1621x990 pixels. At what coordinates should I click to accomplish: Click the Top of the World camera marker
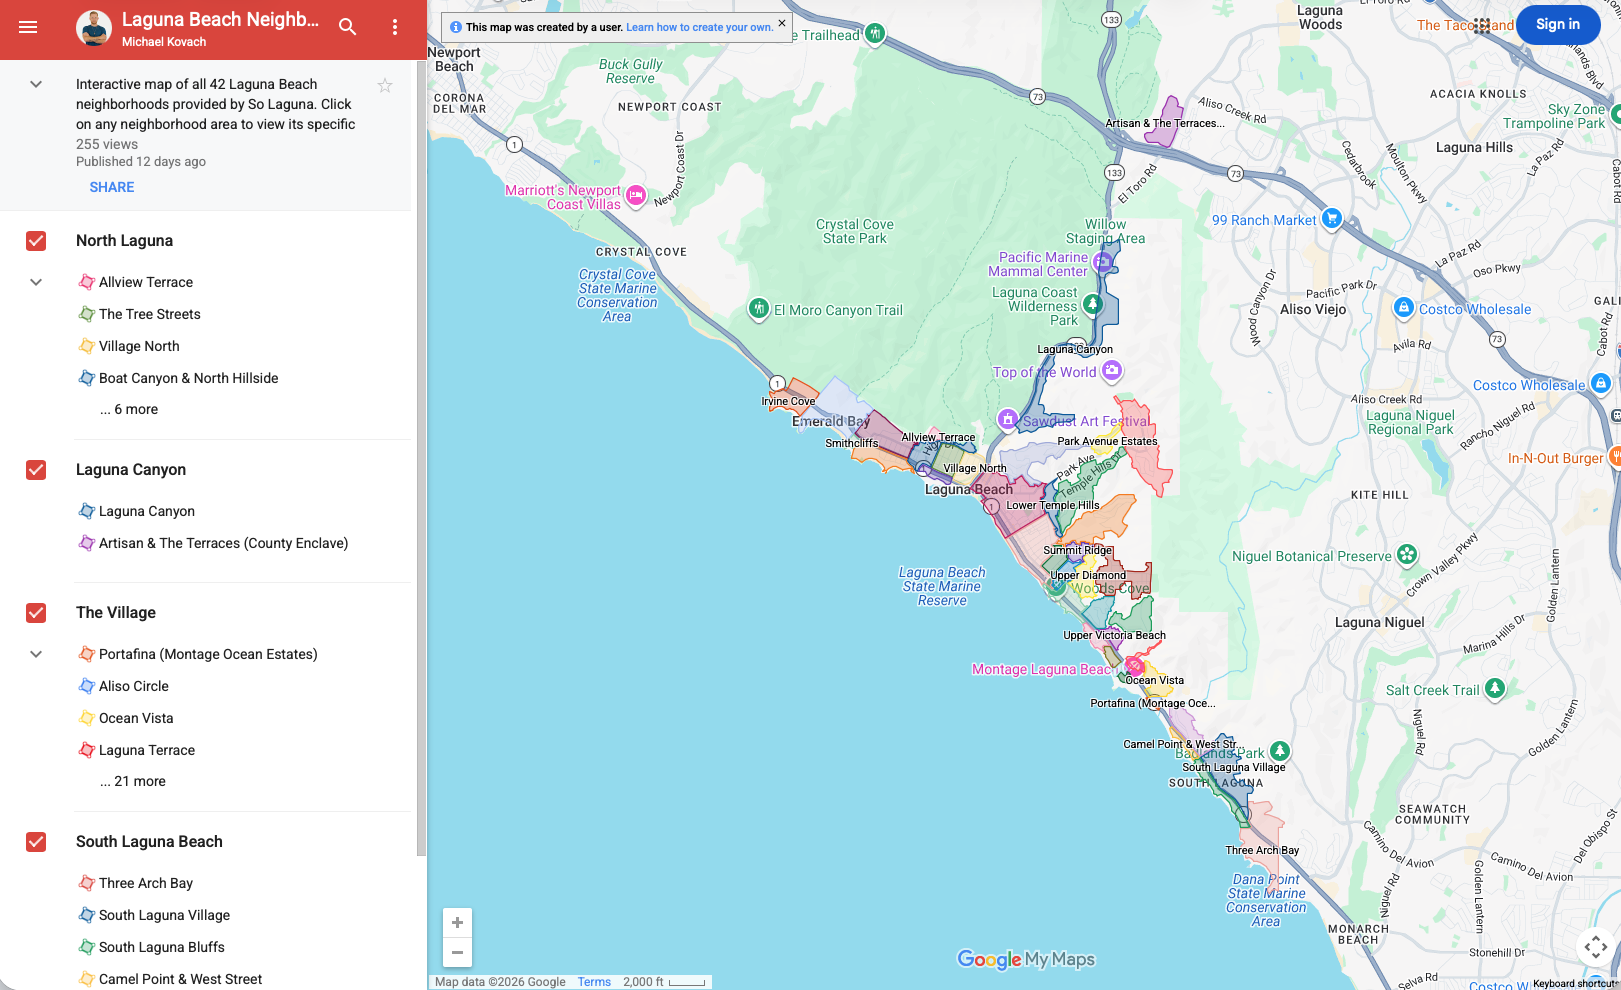pyautogui.click(x=1111, y=370)
